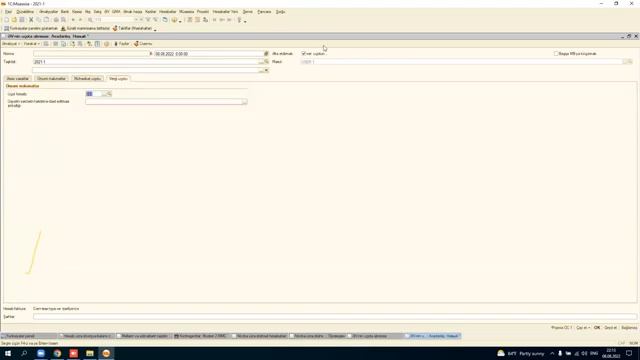Open the notification center in the taskbar
This screenshot has height=360, width=640.
tap(629, 353)
